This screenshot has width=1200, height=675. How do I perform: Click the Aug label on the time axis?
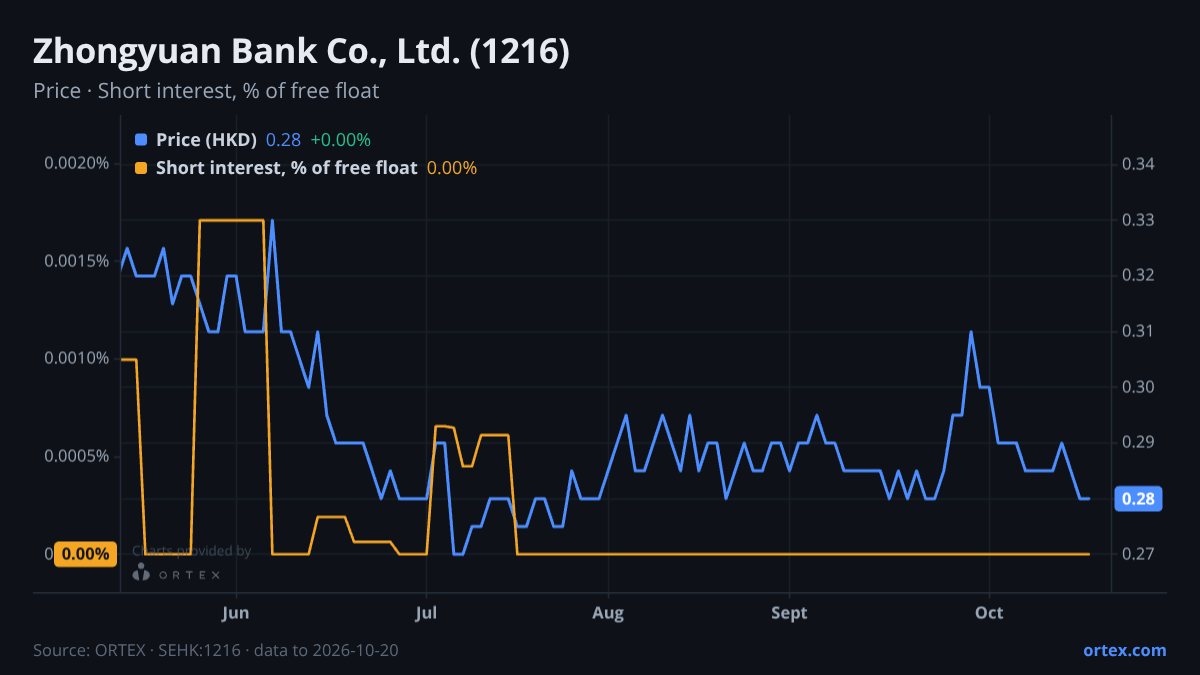click(607, 613)
